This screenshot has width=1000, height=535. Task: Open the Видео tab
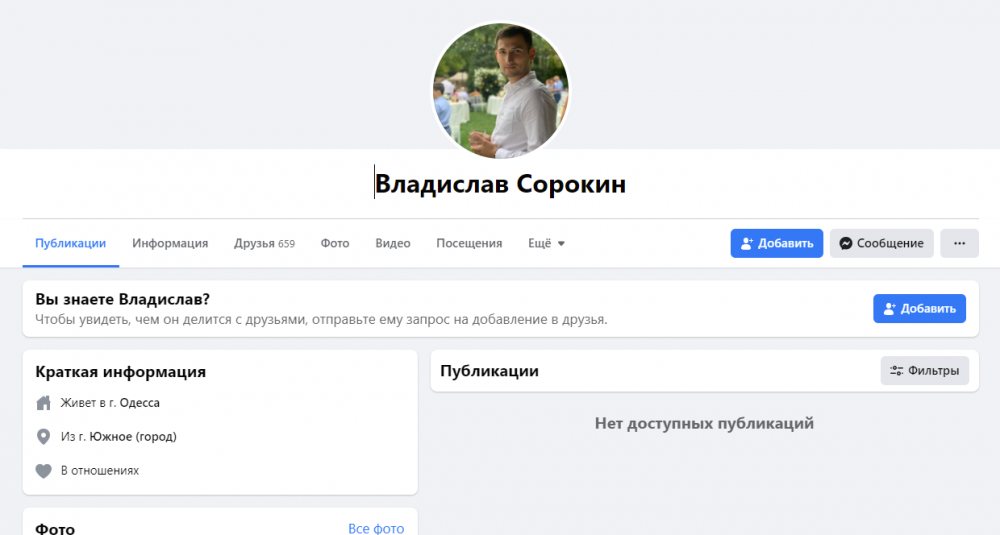tap(393, 243)
